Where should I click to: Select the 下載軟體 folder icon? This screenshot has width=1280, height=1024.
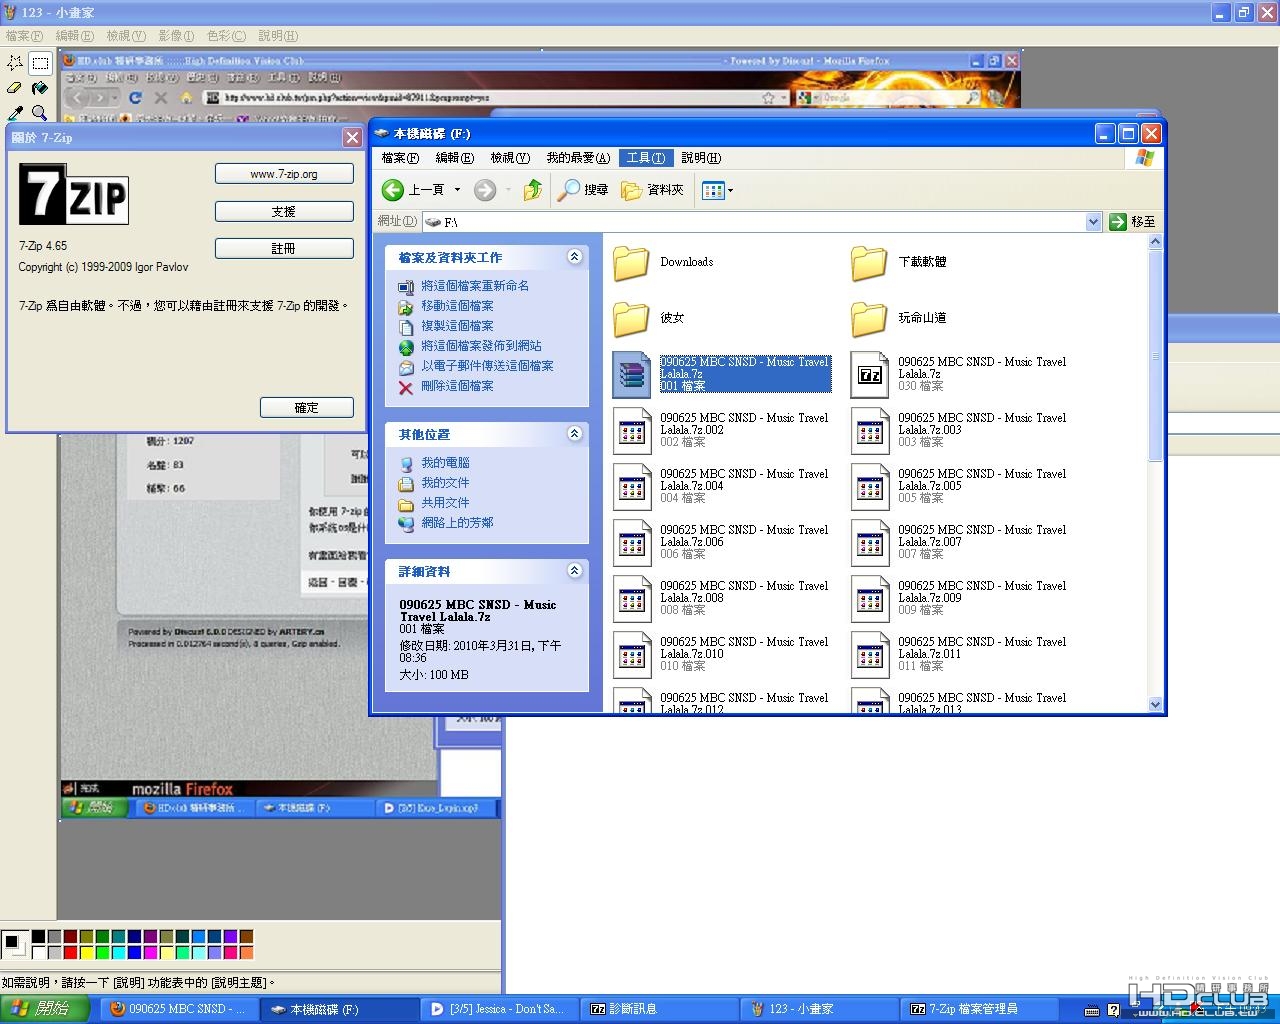pyautogui.click(x=870, y=263)
